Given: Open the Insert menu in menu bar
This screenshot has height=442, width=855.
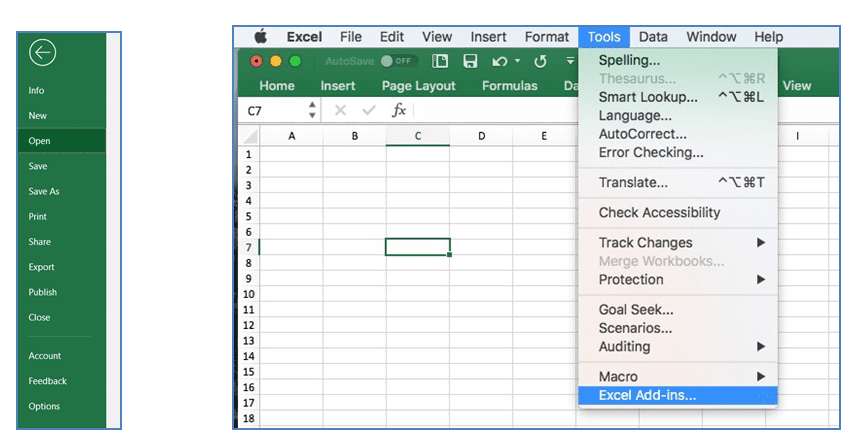Looking at the screenshot, I should click(x=488, y=37).
